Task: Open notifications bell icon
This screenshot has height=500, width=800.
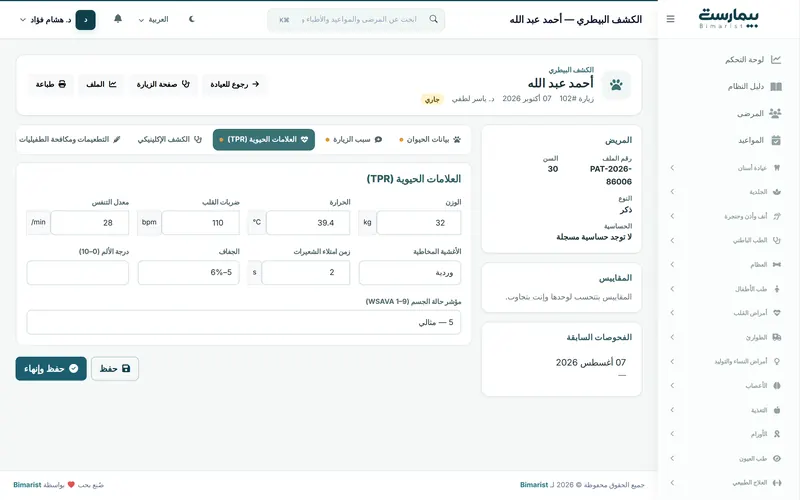Action: pyautogui.click(x=118, y=19)
